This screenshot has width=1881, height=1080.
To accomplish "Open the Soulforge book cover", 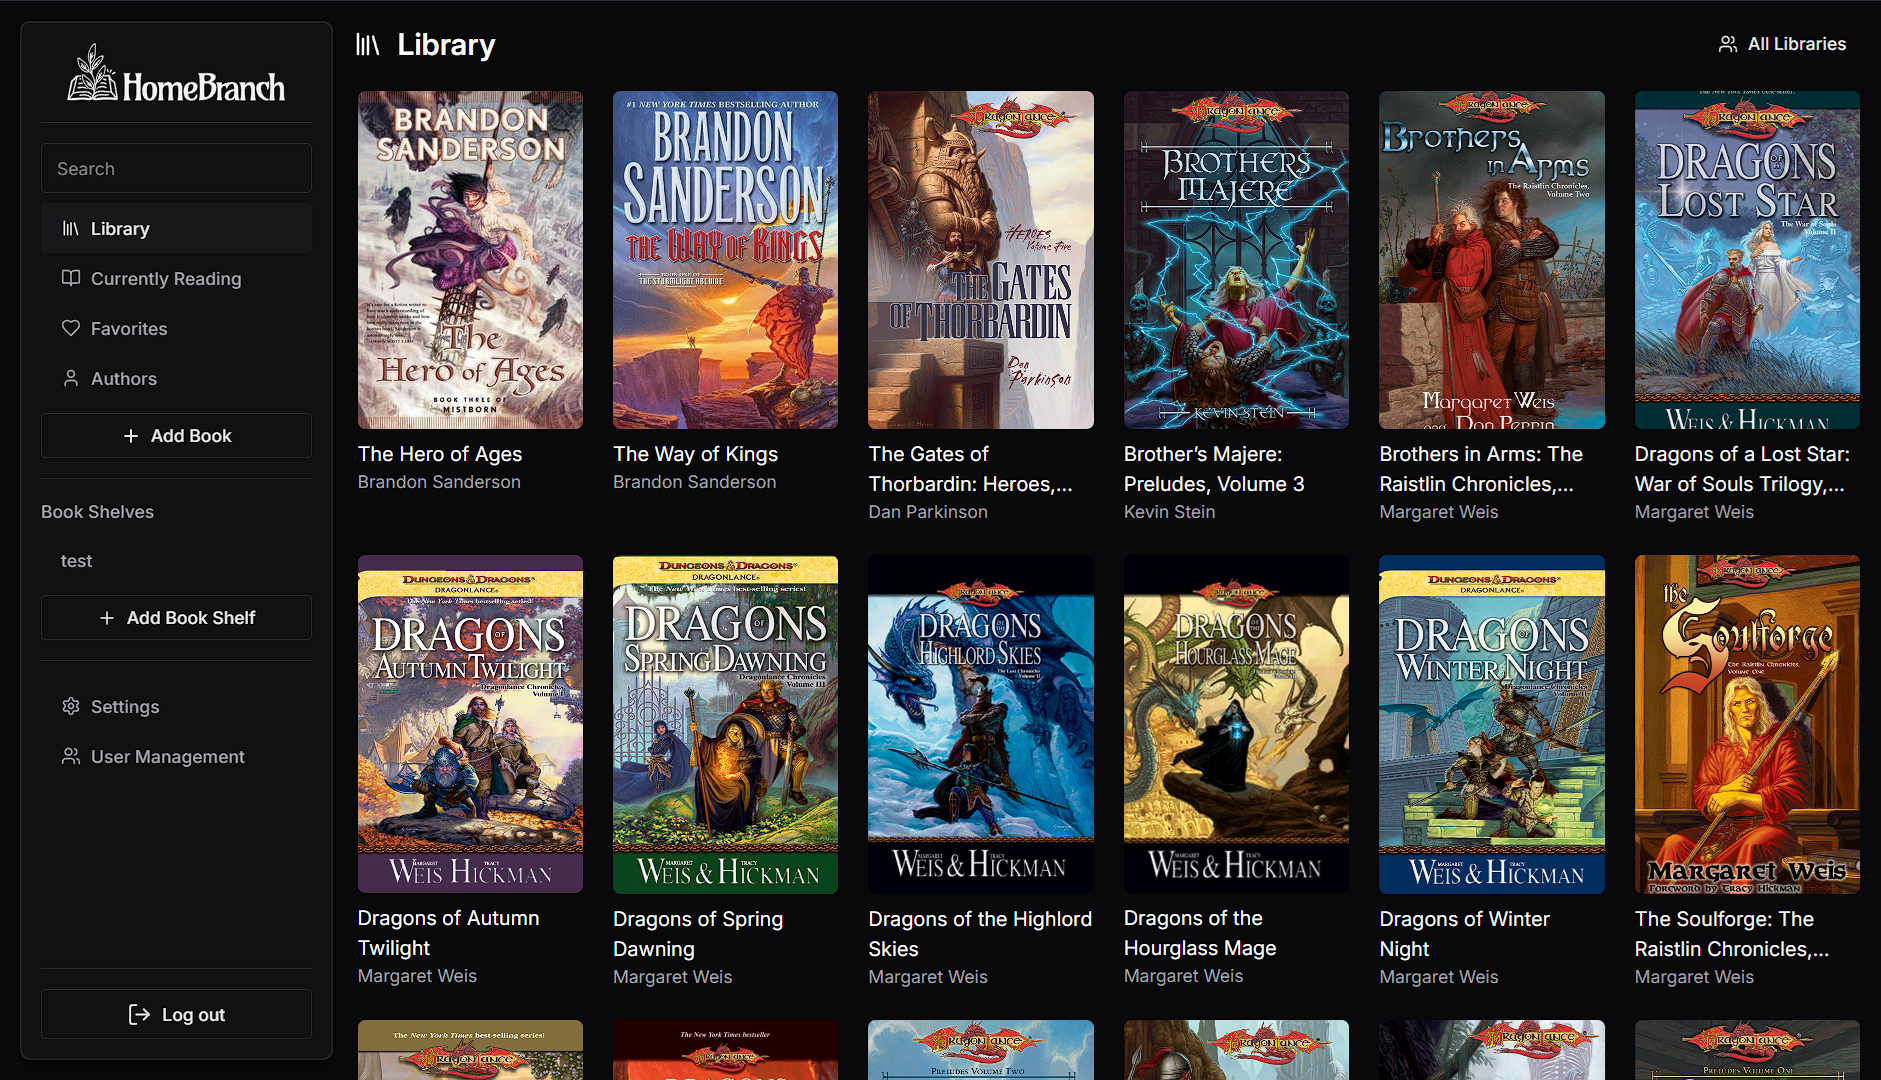I will tap(1746, 724).
